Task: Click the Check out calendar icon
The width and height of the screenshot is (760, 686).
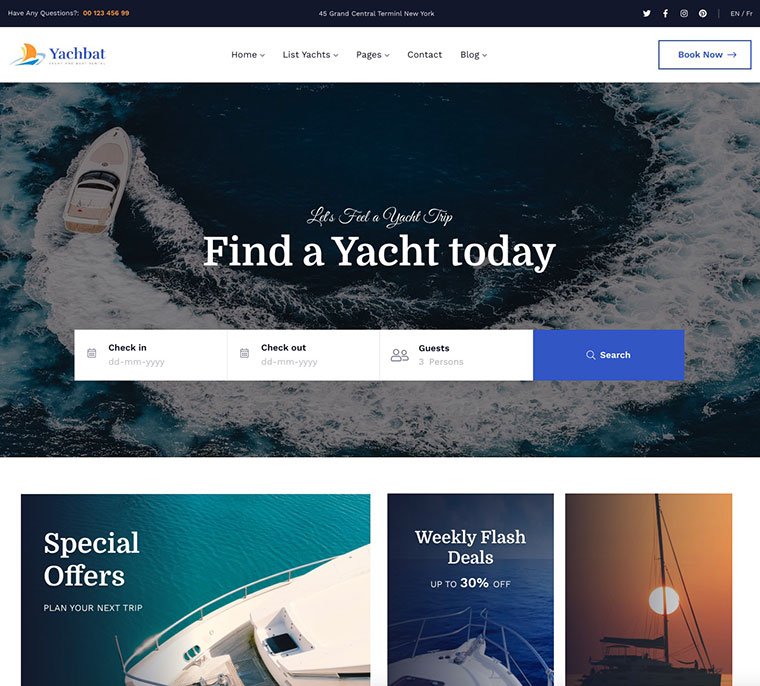Action: 244,353
